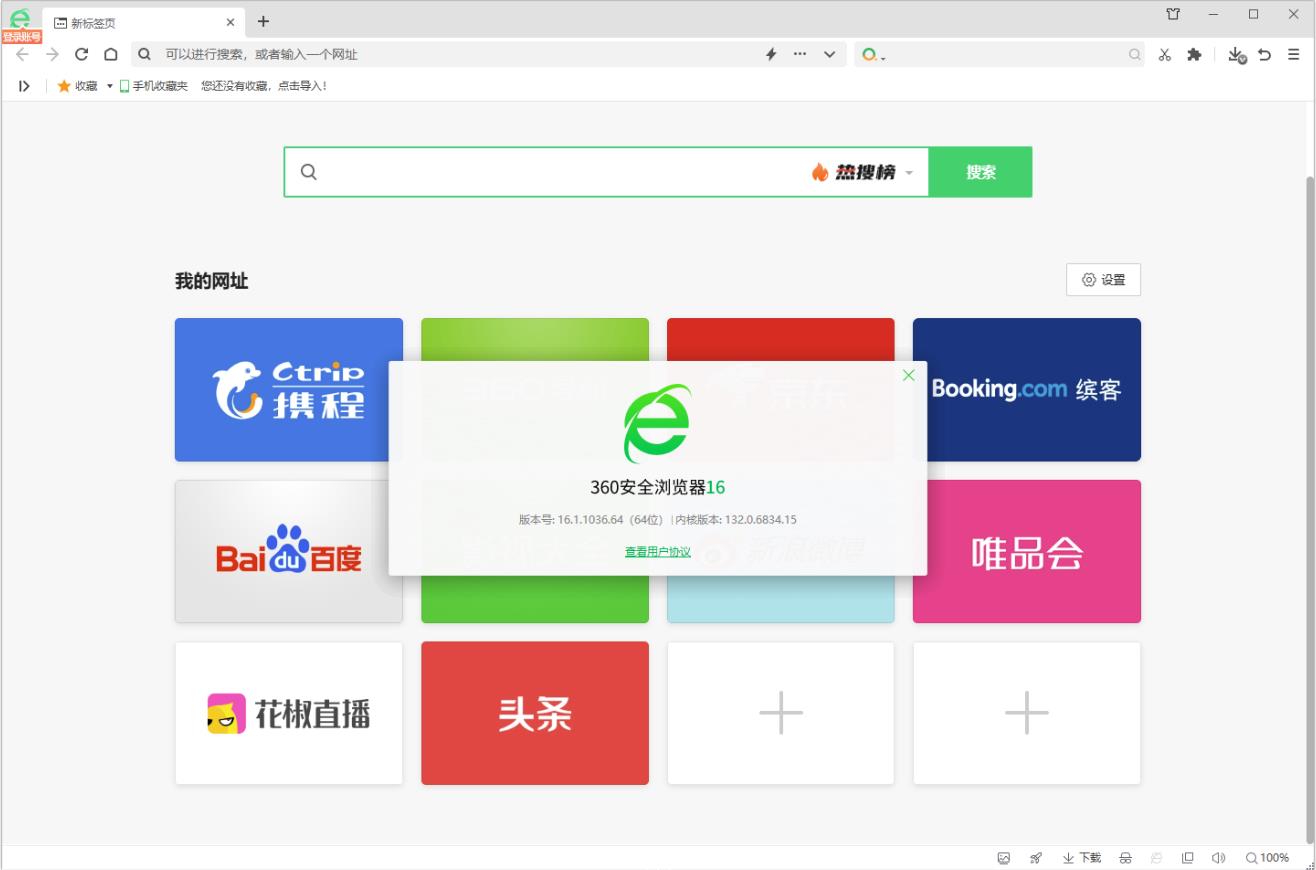
Task: Toggle the split-screen icon in status bar
Action: pos(1187,857)
